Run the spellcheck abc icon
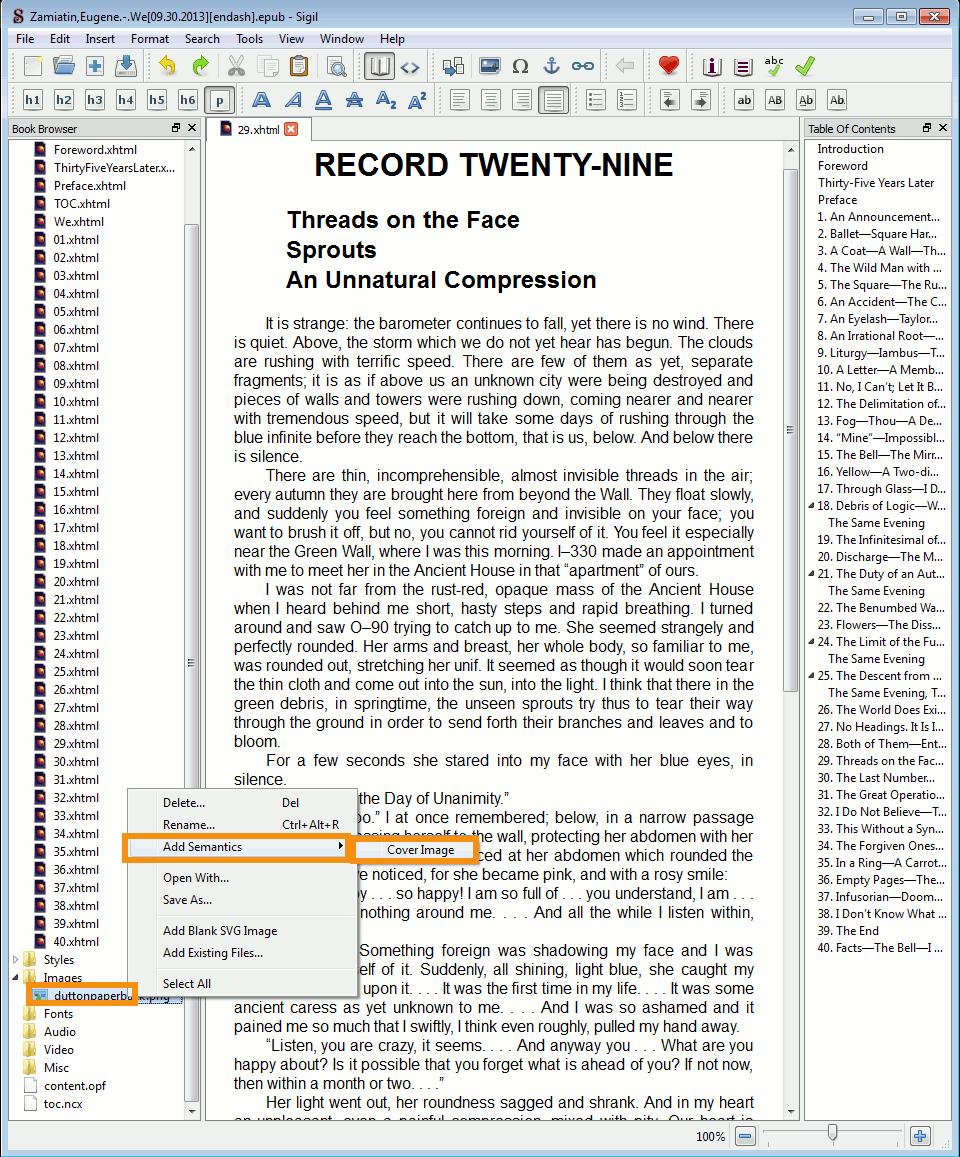The width and height of the screenshot is (960, 1157). point(774,66)
